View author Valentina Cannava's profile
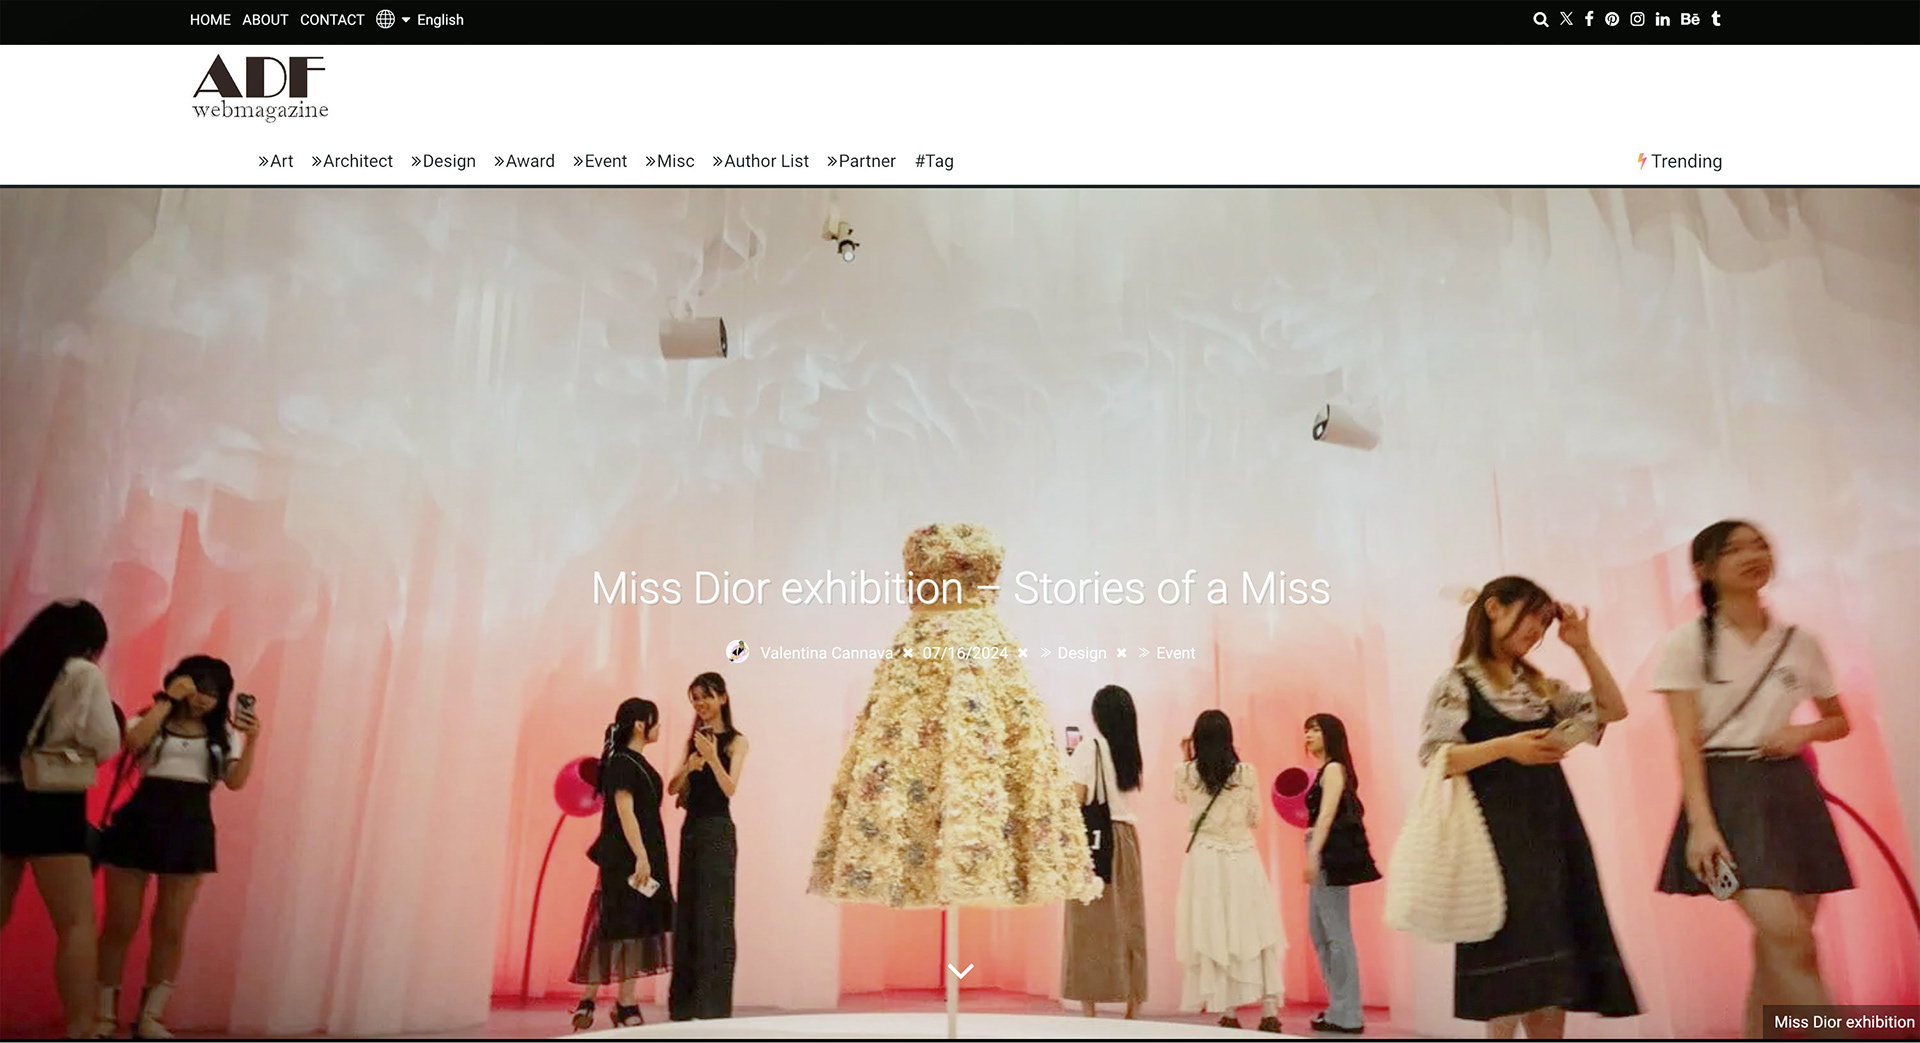 click(x=826, y=653)
